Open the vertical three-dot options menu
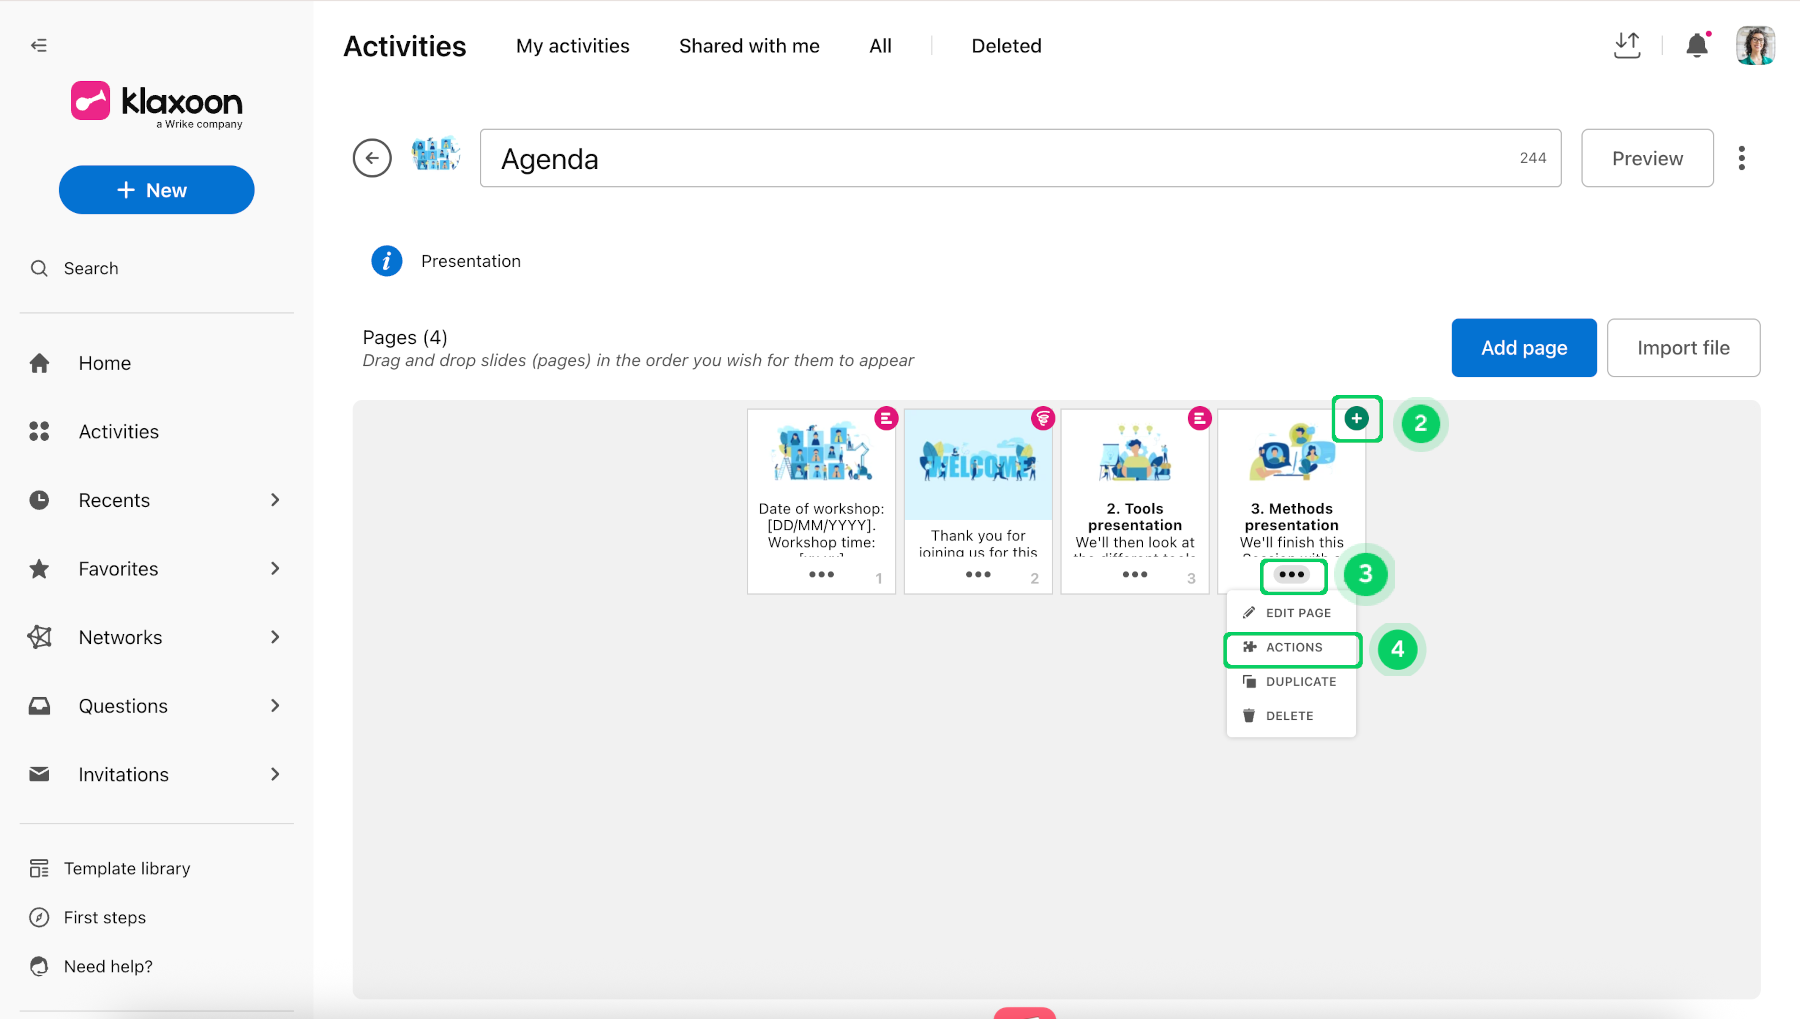 tap(1741, 158)
